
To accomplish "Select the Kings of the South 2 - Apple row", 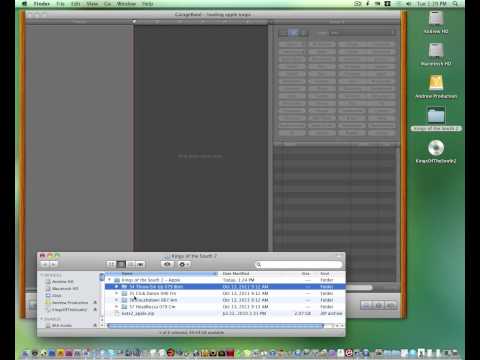I will coord(225,280).
